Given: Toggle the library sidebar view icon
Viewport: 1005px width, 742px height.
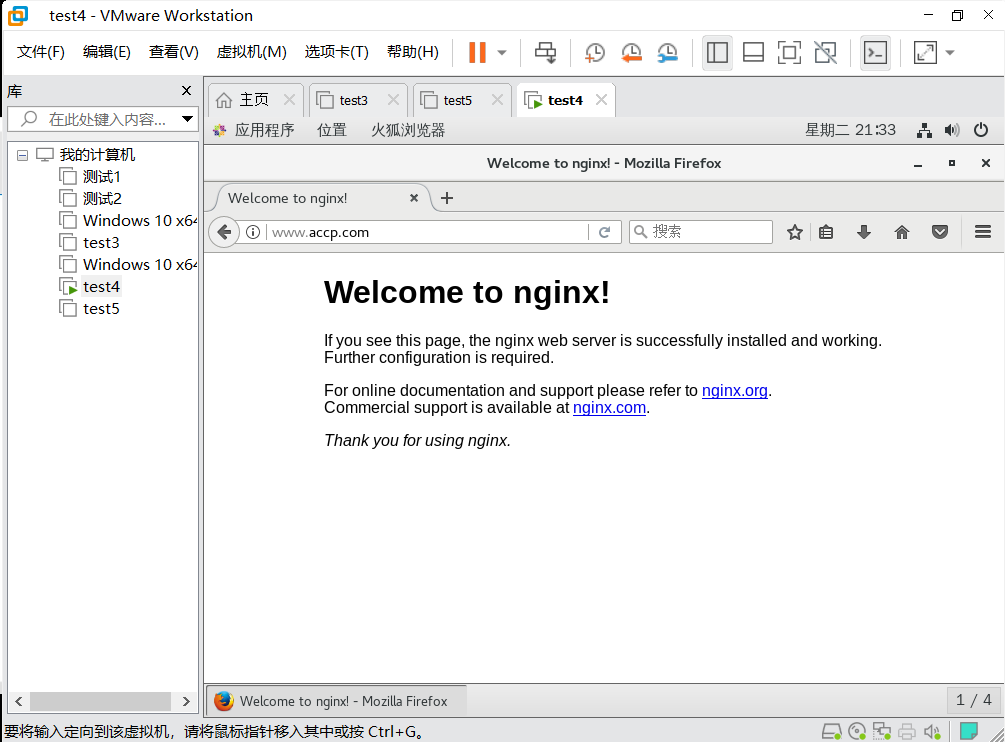Looking at the screenshot, I should click(717, 53).
